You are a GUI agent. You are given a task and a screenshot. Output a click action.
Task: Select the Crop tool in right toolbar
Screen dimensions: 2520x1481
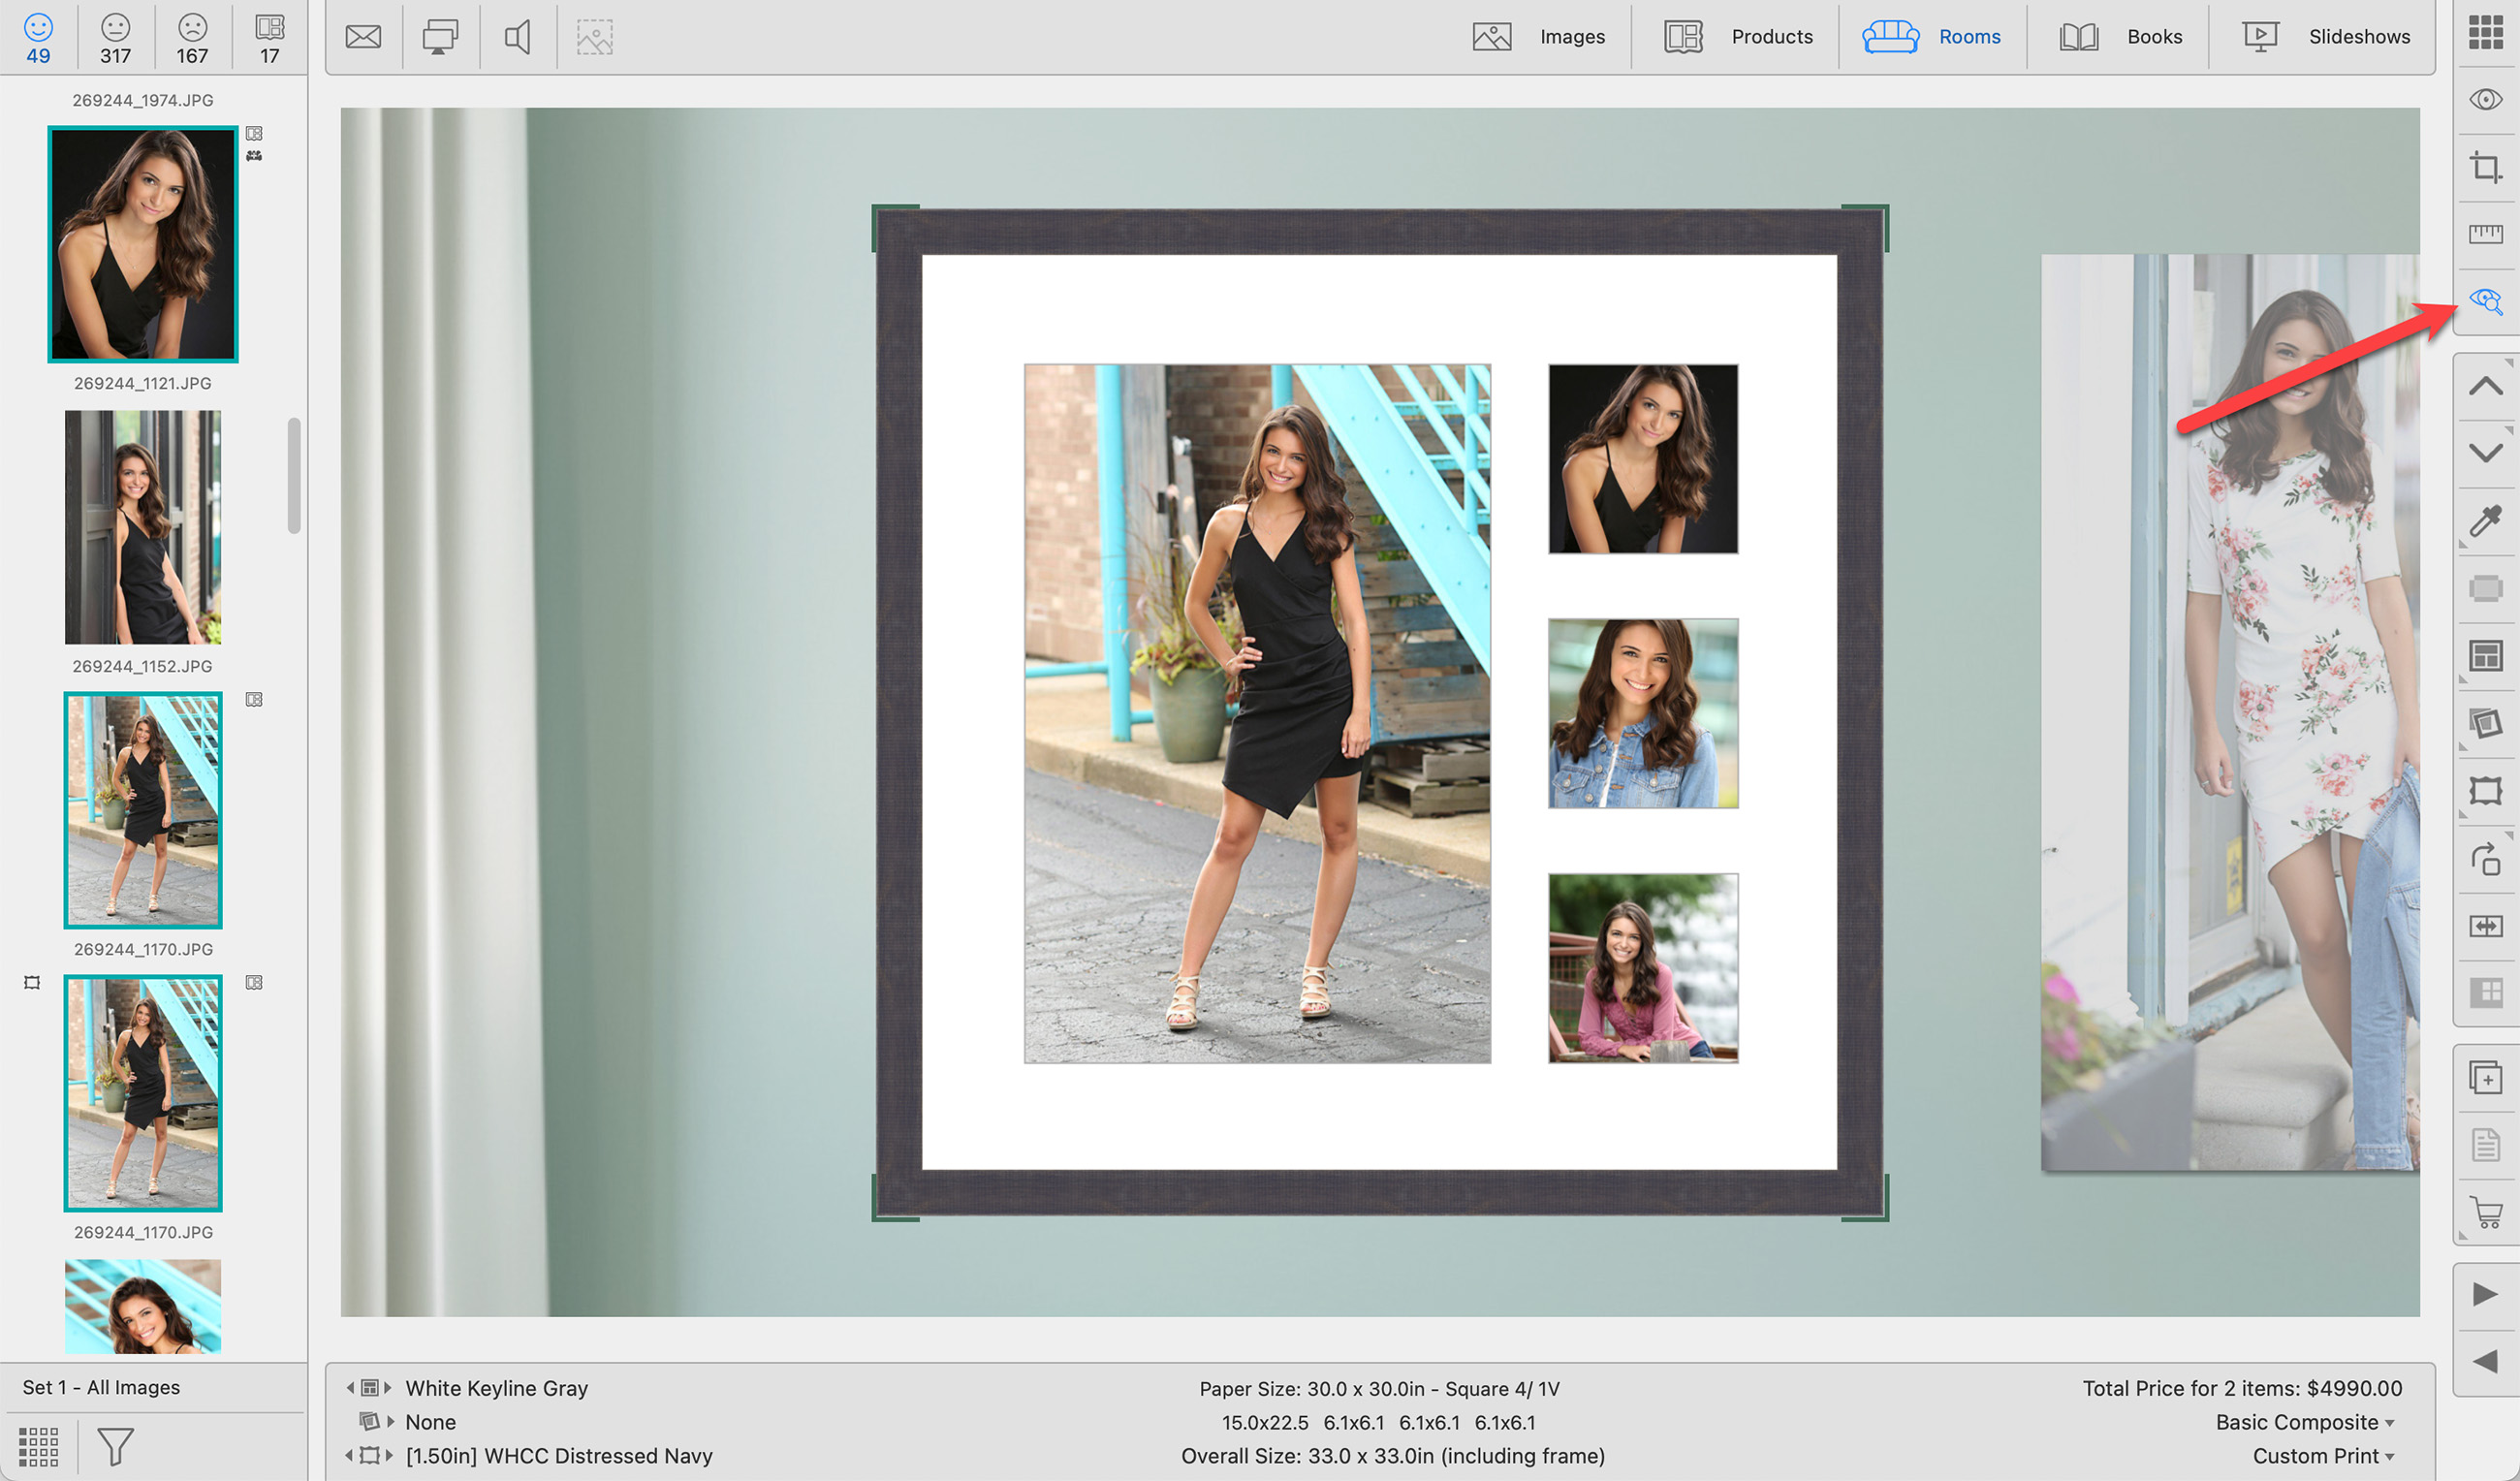tap(2485, 167)
